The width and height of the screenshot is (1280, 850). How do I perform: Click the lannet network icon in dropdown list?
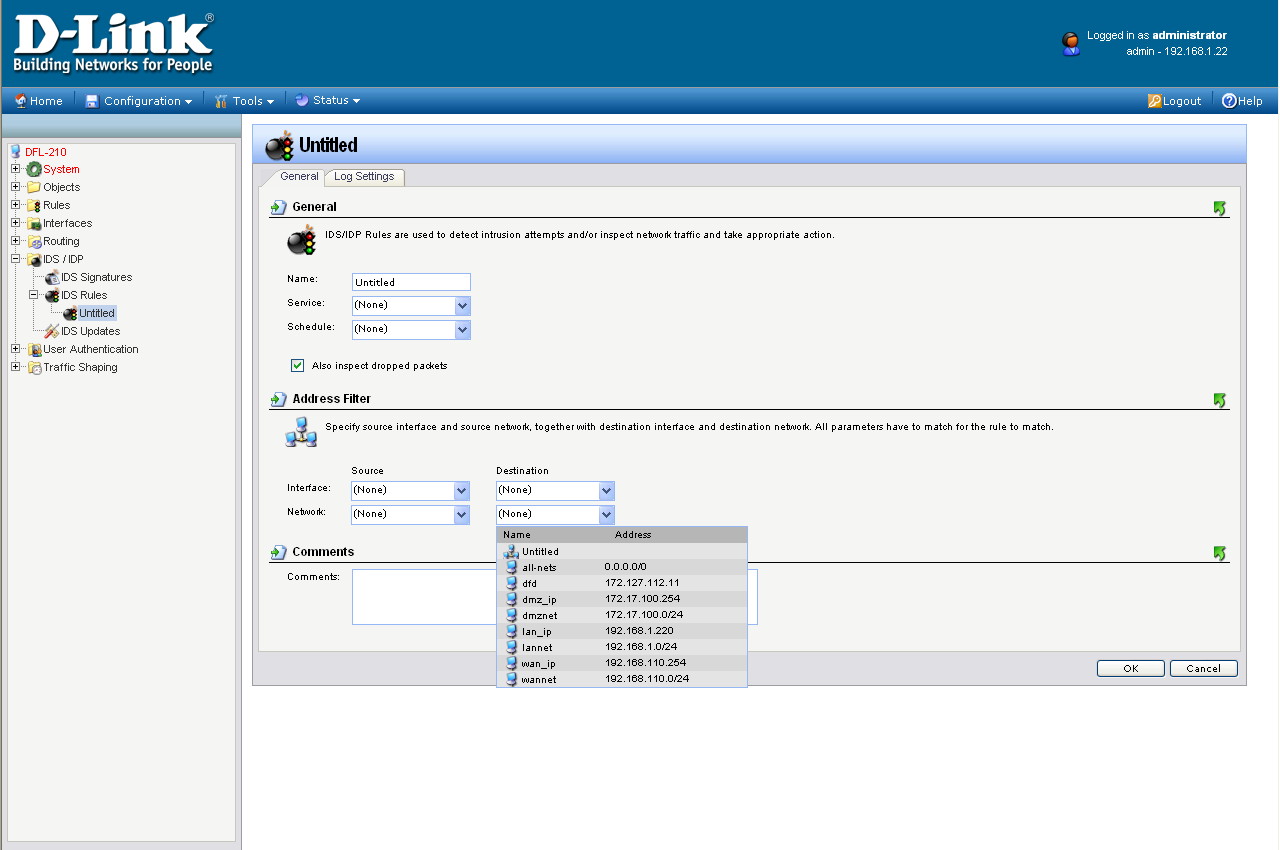(x=512, y=647)
